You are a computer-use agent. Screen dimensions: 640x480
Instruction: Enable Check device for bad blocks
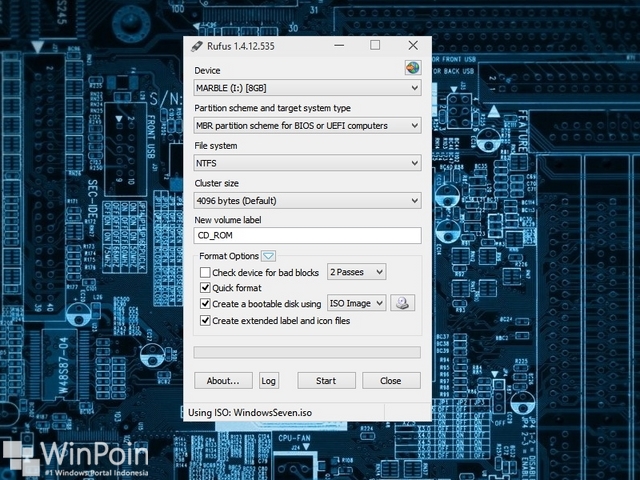(205, 272)
